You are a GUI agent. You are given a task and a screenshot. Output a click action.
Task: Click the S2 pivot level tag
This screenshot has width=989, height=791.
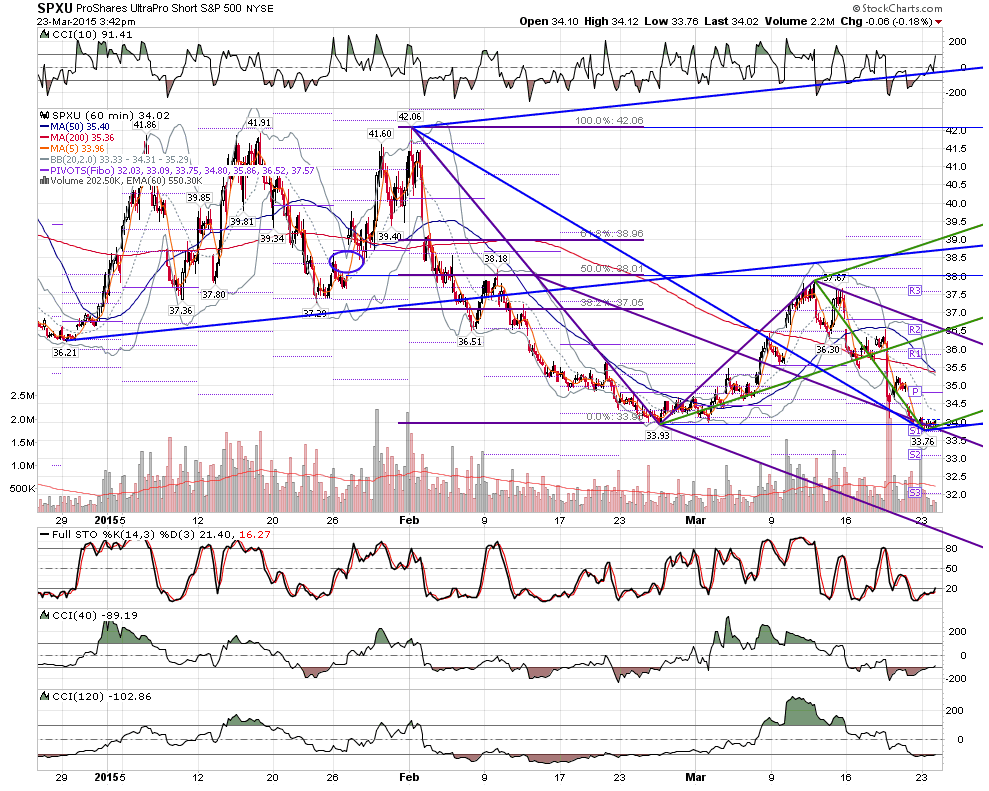coord(915,455)
